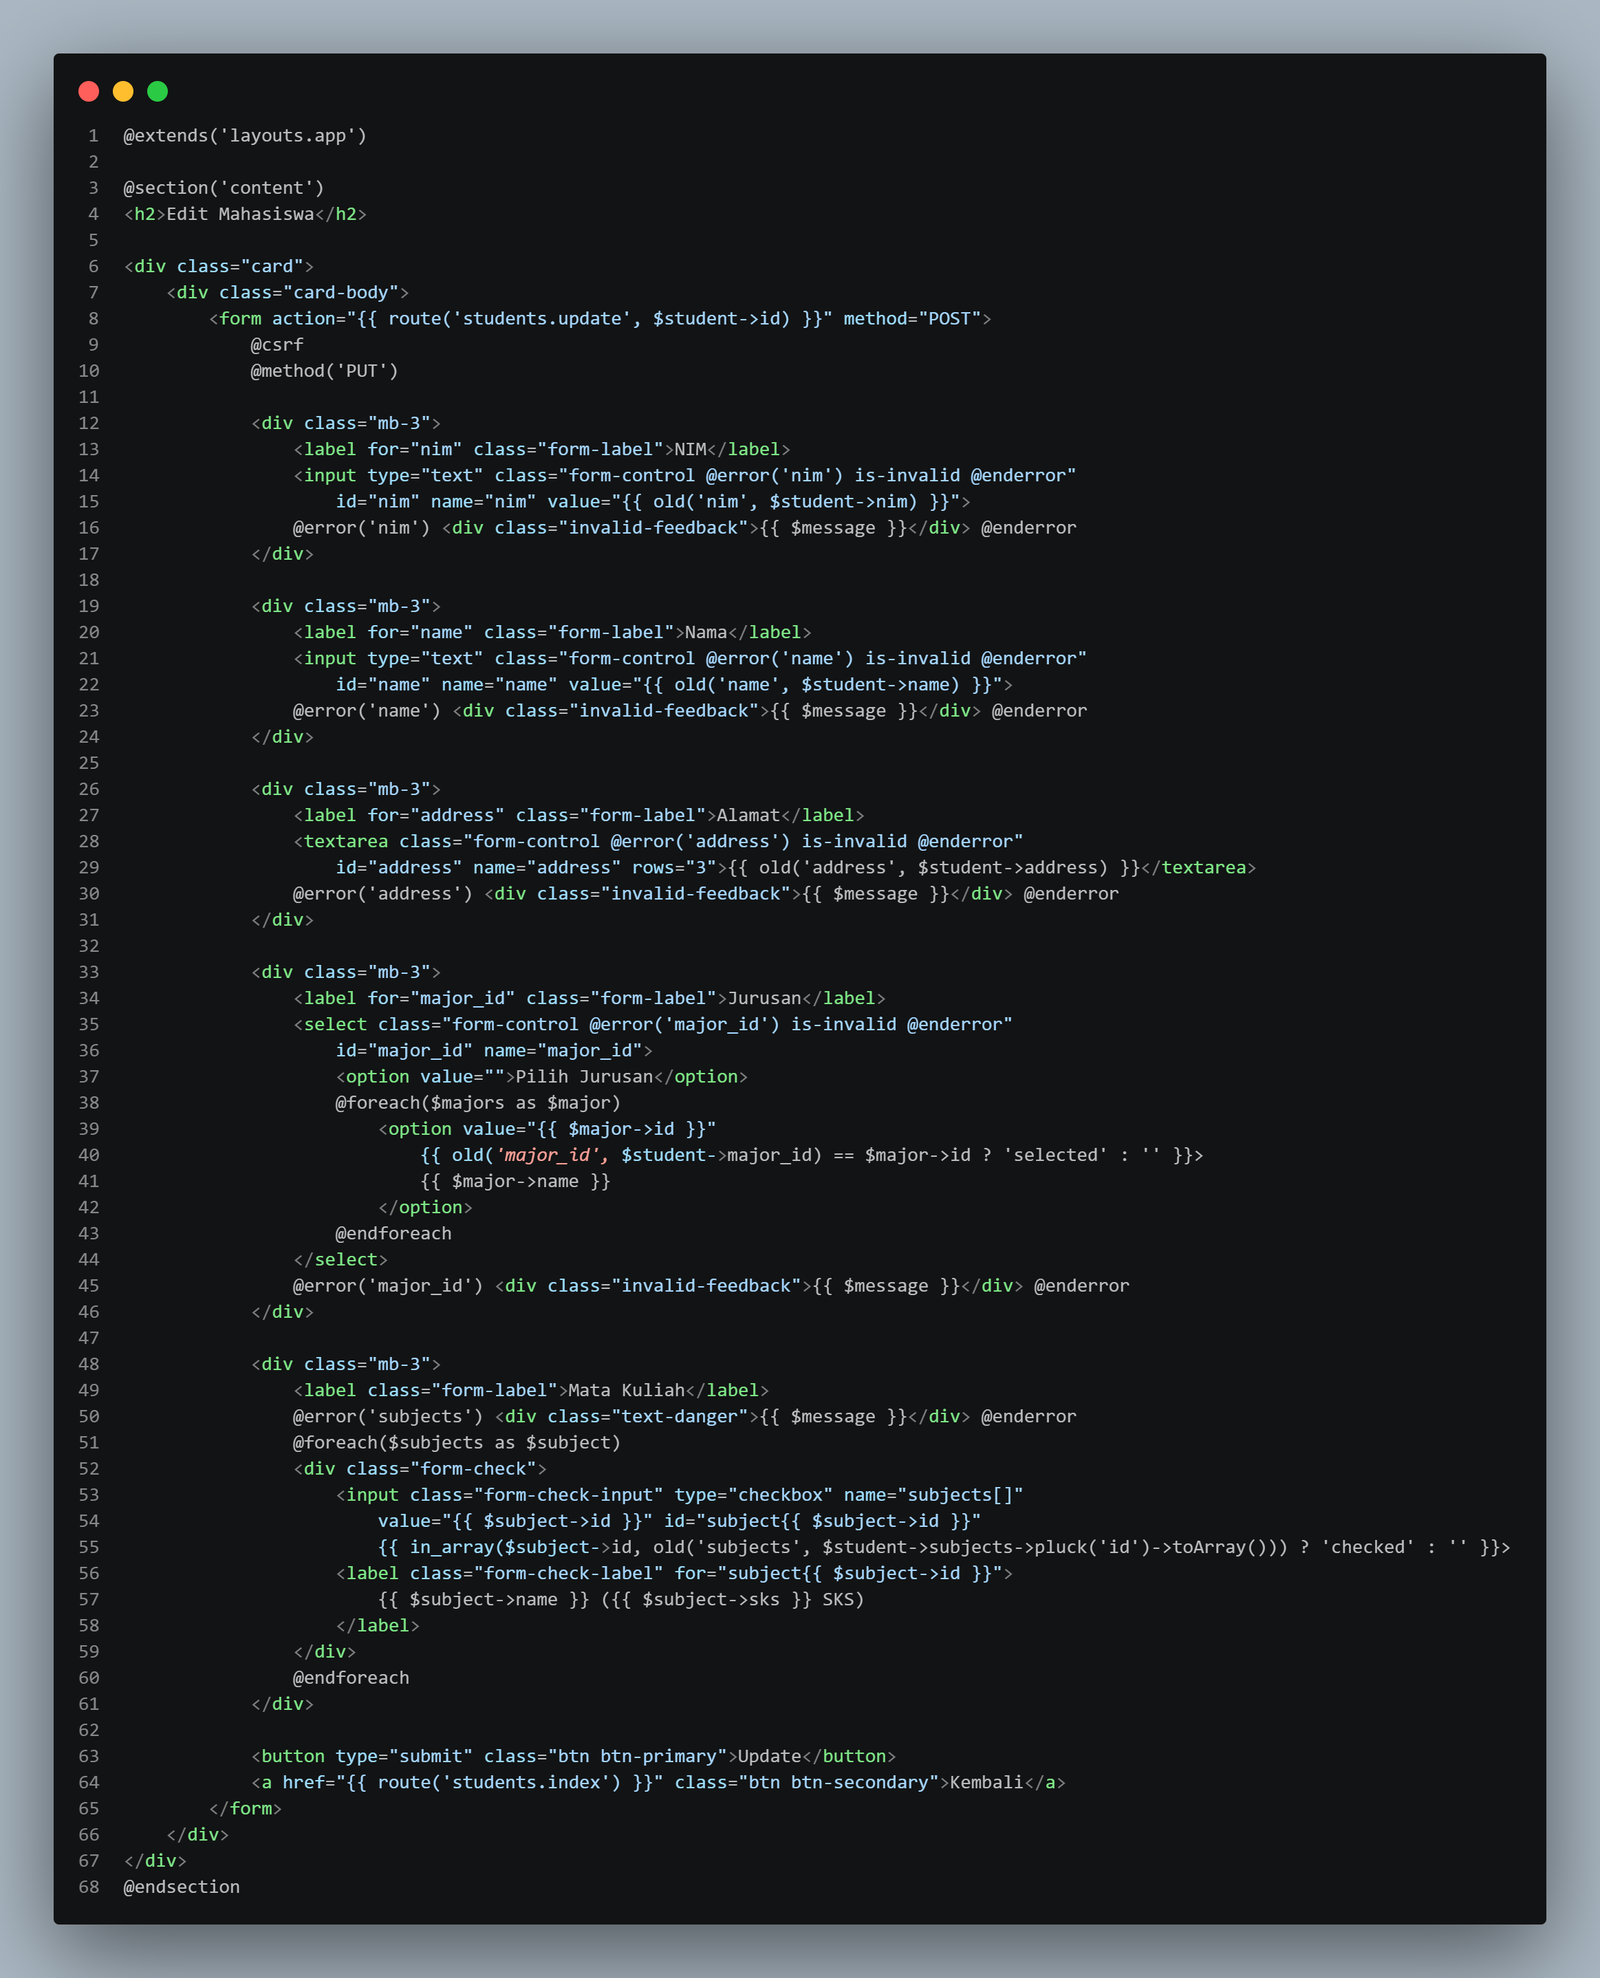
Task: Click line number 40 in gutter
Action: (89, 1155)
